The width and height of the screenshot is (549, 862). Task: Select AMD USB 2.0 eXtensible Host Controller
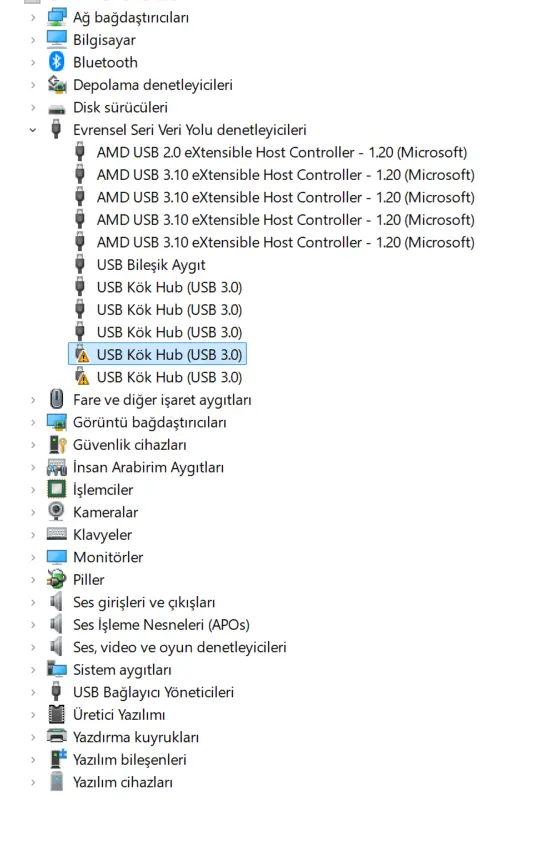(281, 152)
